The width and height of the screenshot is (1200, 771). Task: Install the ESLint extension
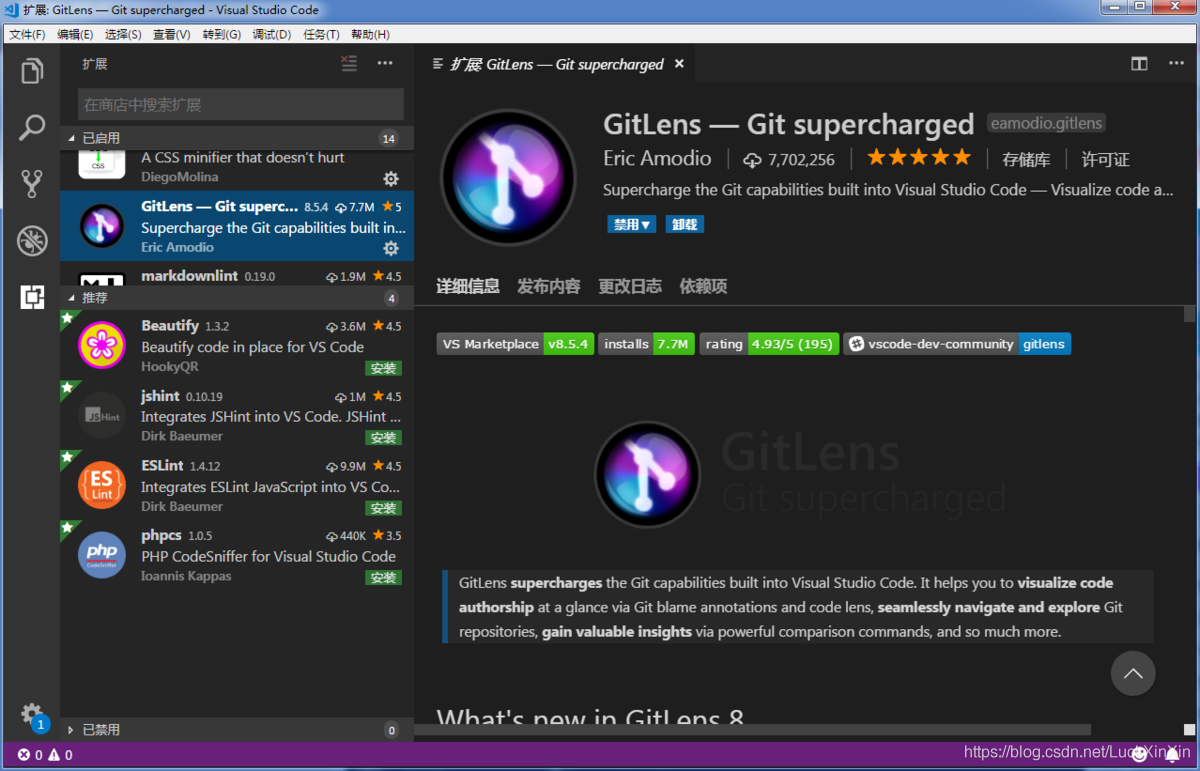383,508
